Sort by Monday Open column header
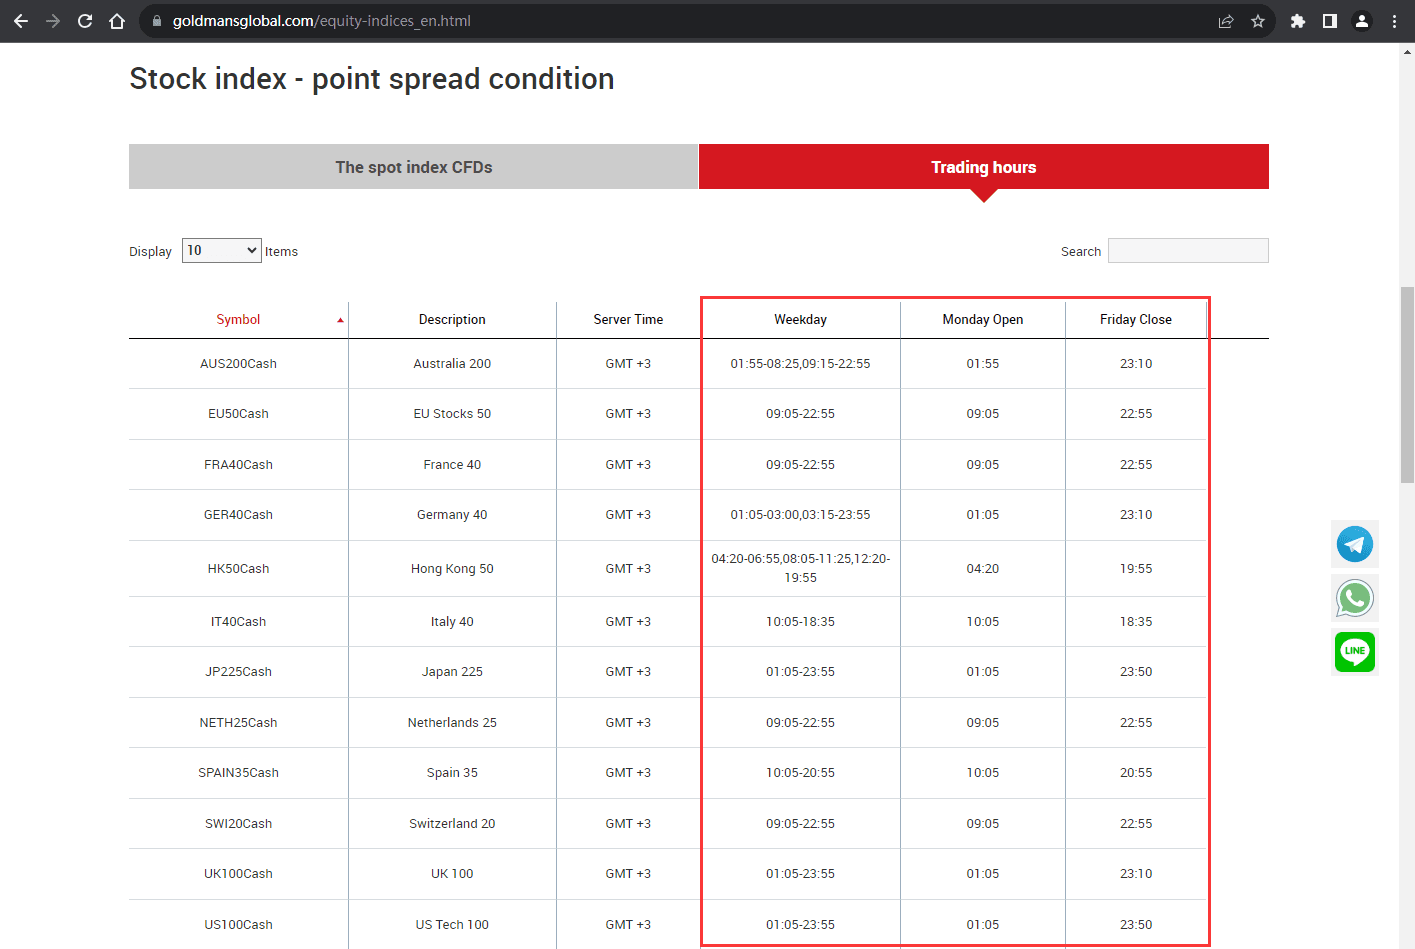This screenshot has width=1415, height=949. point(983,320)
